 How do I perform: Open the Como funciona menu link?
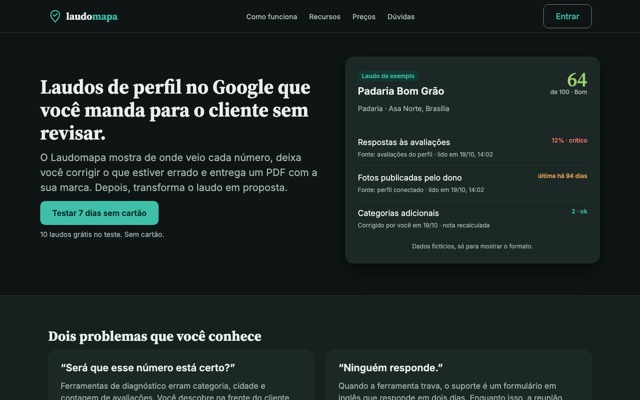point(271,17)
